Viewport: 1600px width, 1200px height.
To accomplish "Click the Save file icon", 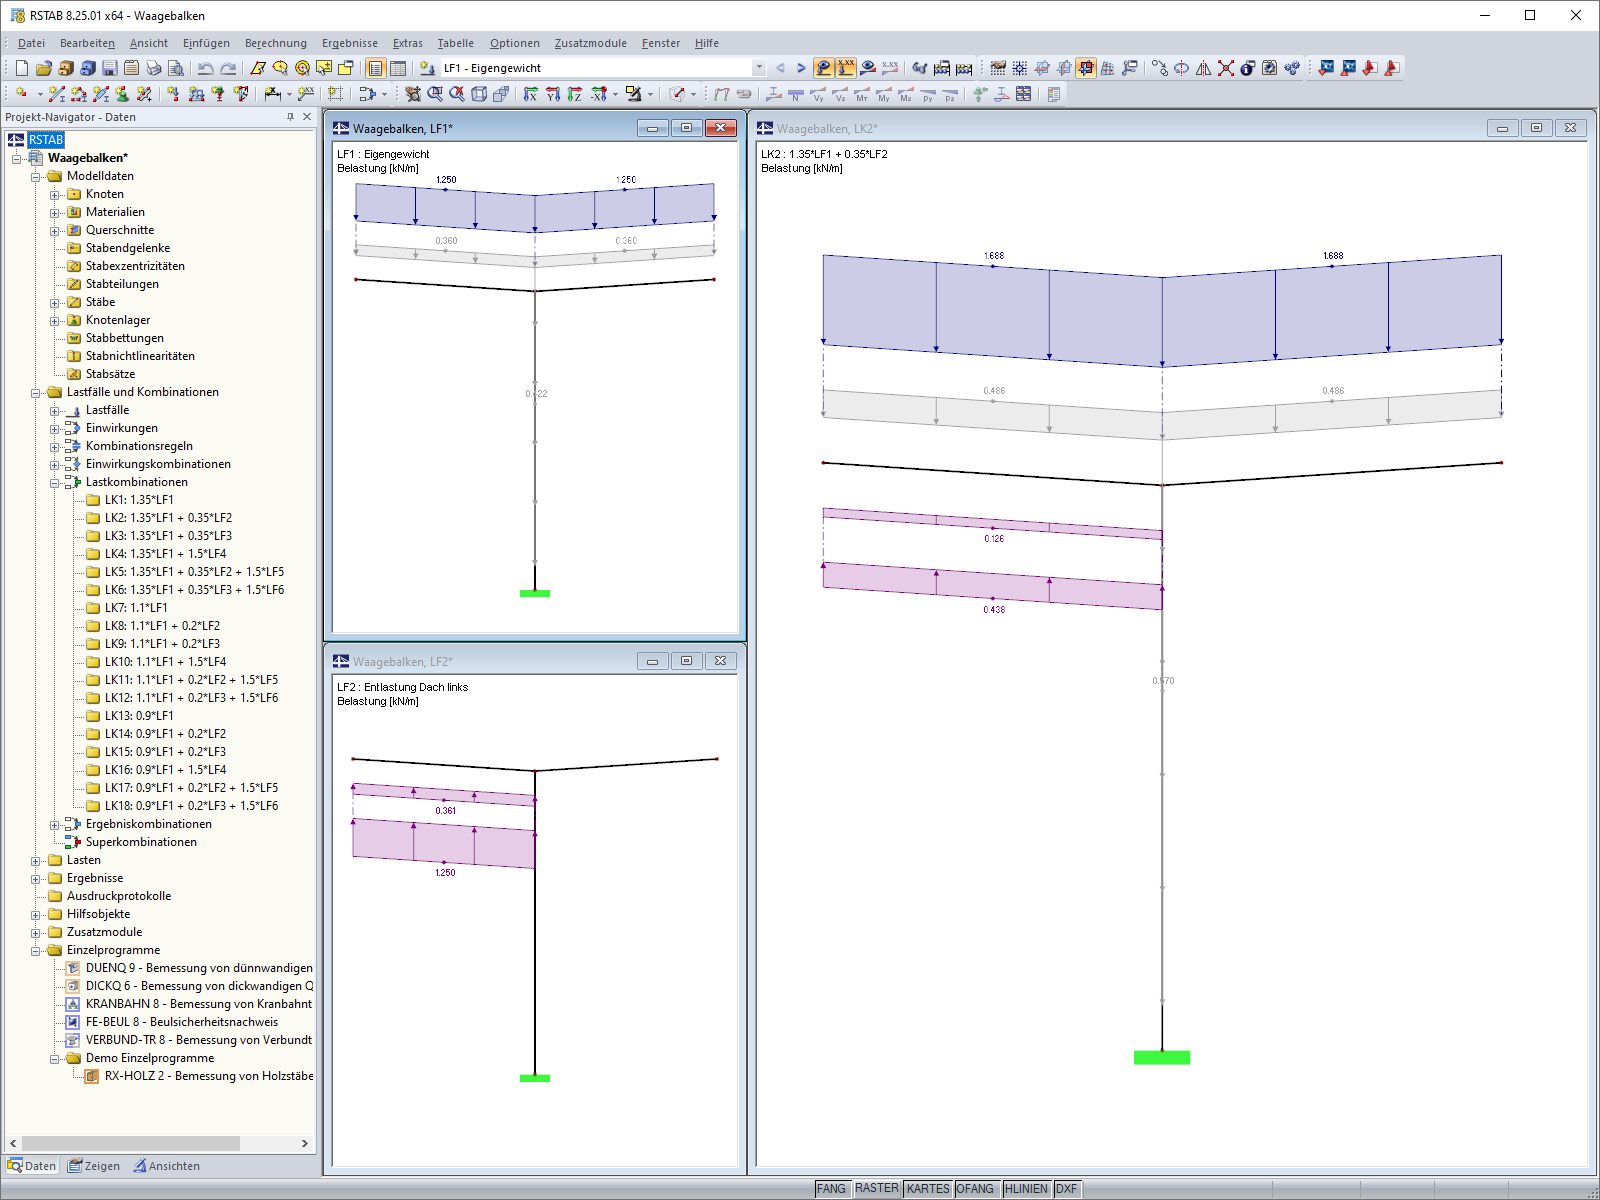I will click(109, 68).
